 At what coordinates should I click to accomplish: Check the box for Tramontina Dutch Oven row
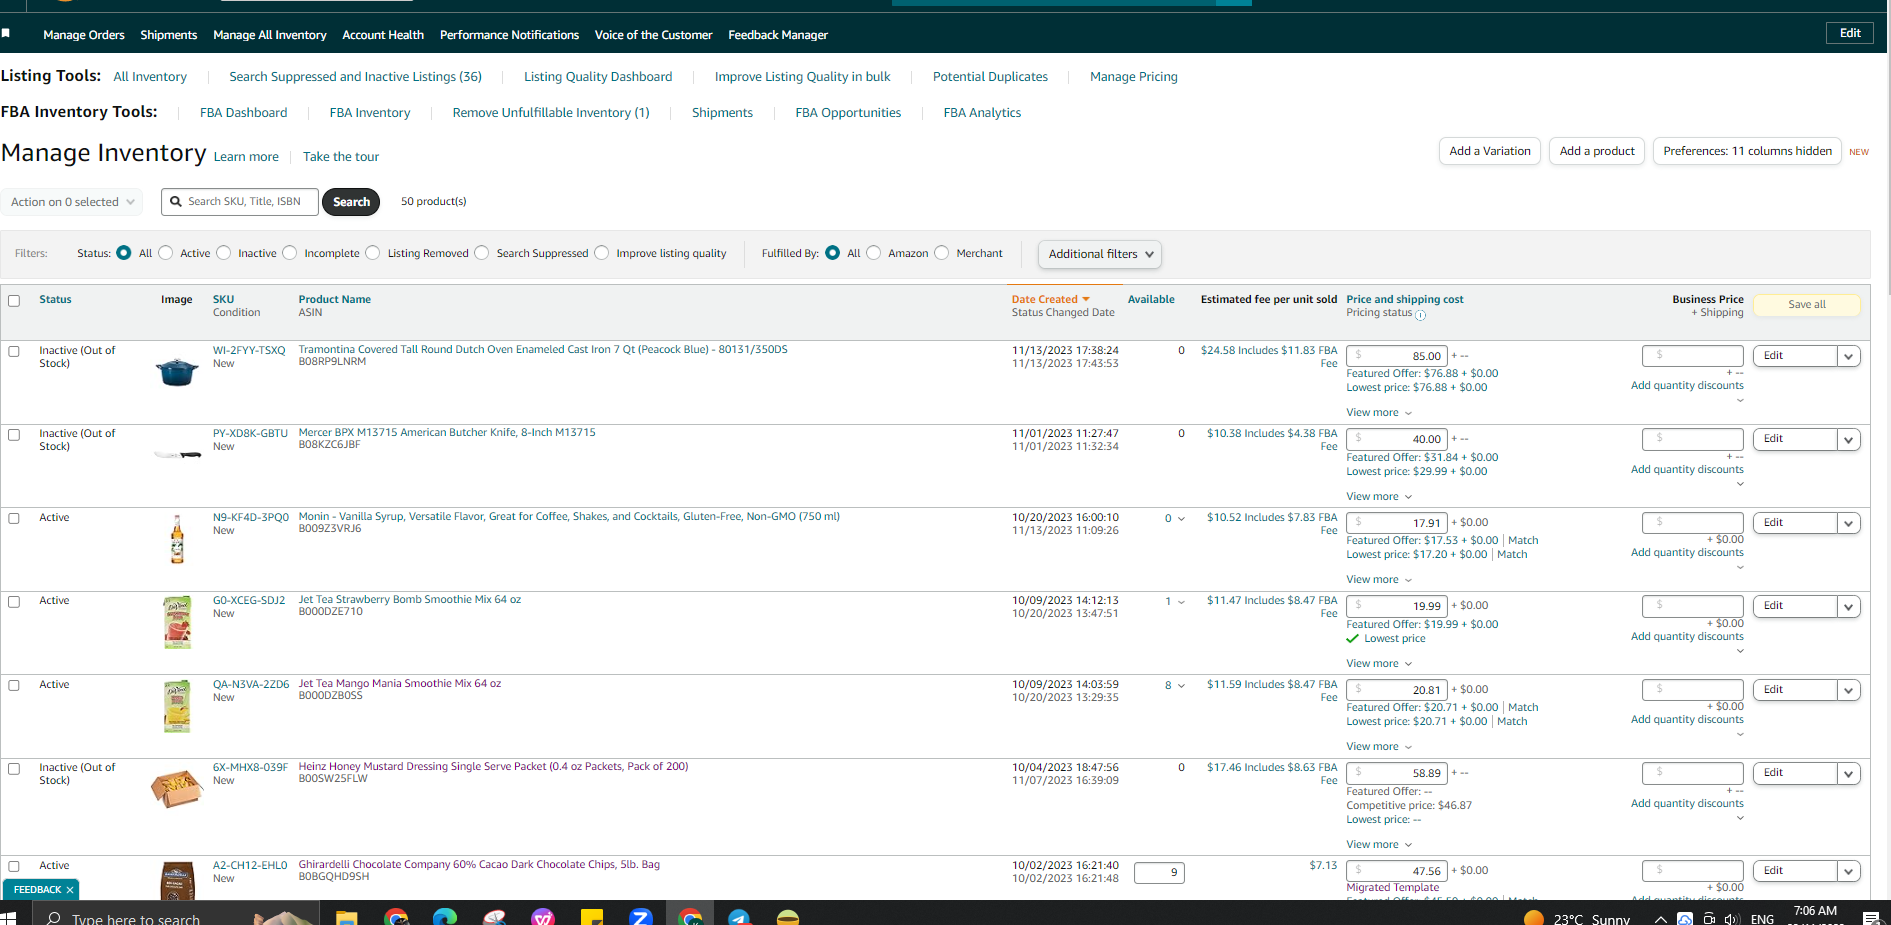point(14,352)
